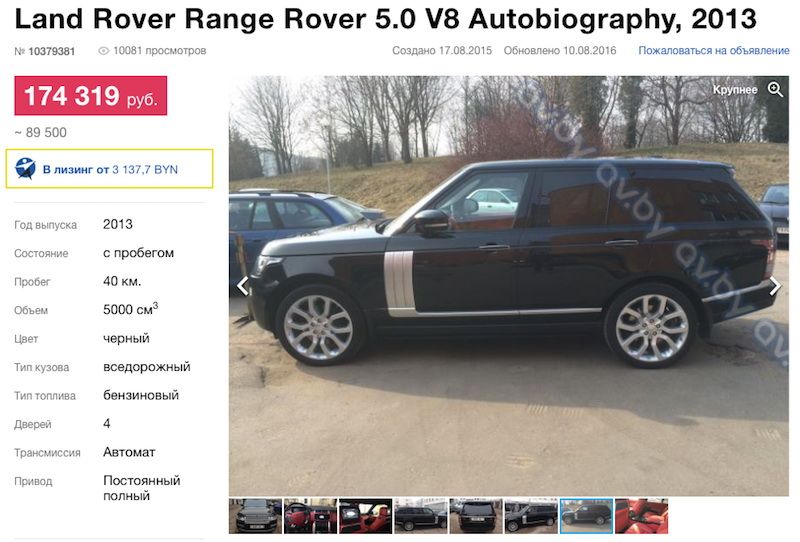Select the highlighted seventh side-view thumbnail
Image resolution: width=800 pixels, height=542 pixels.
(586, 516)
